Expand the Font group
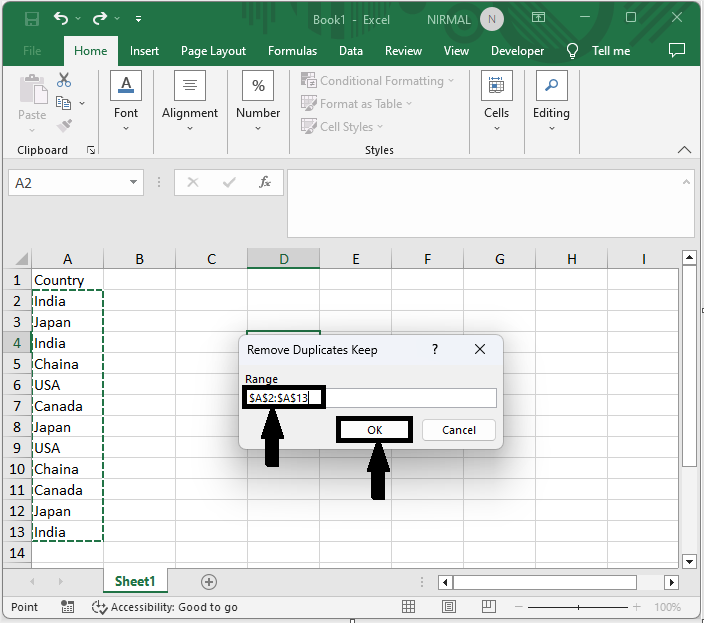This screenshot has width=704, height=623. pos(126,101)
